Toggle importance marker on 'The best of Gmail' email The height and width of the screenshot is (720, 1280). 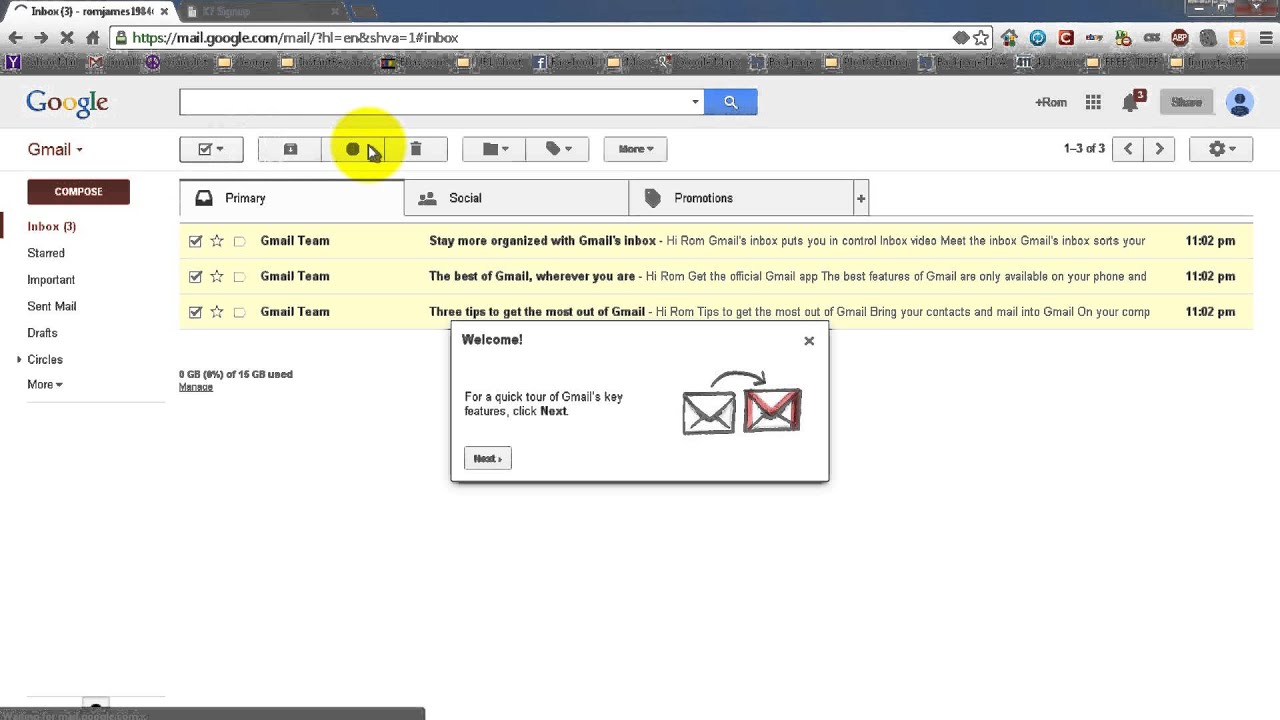click(x=239, y=277)
